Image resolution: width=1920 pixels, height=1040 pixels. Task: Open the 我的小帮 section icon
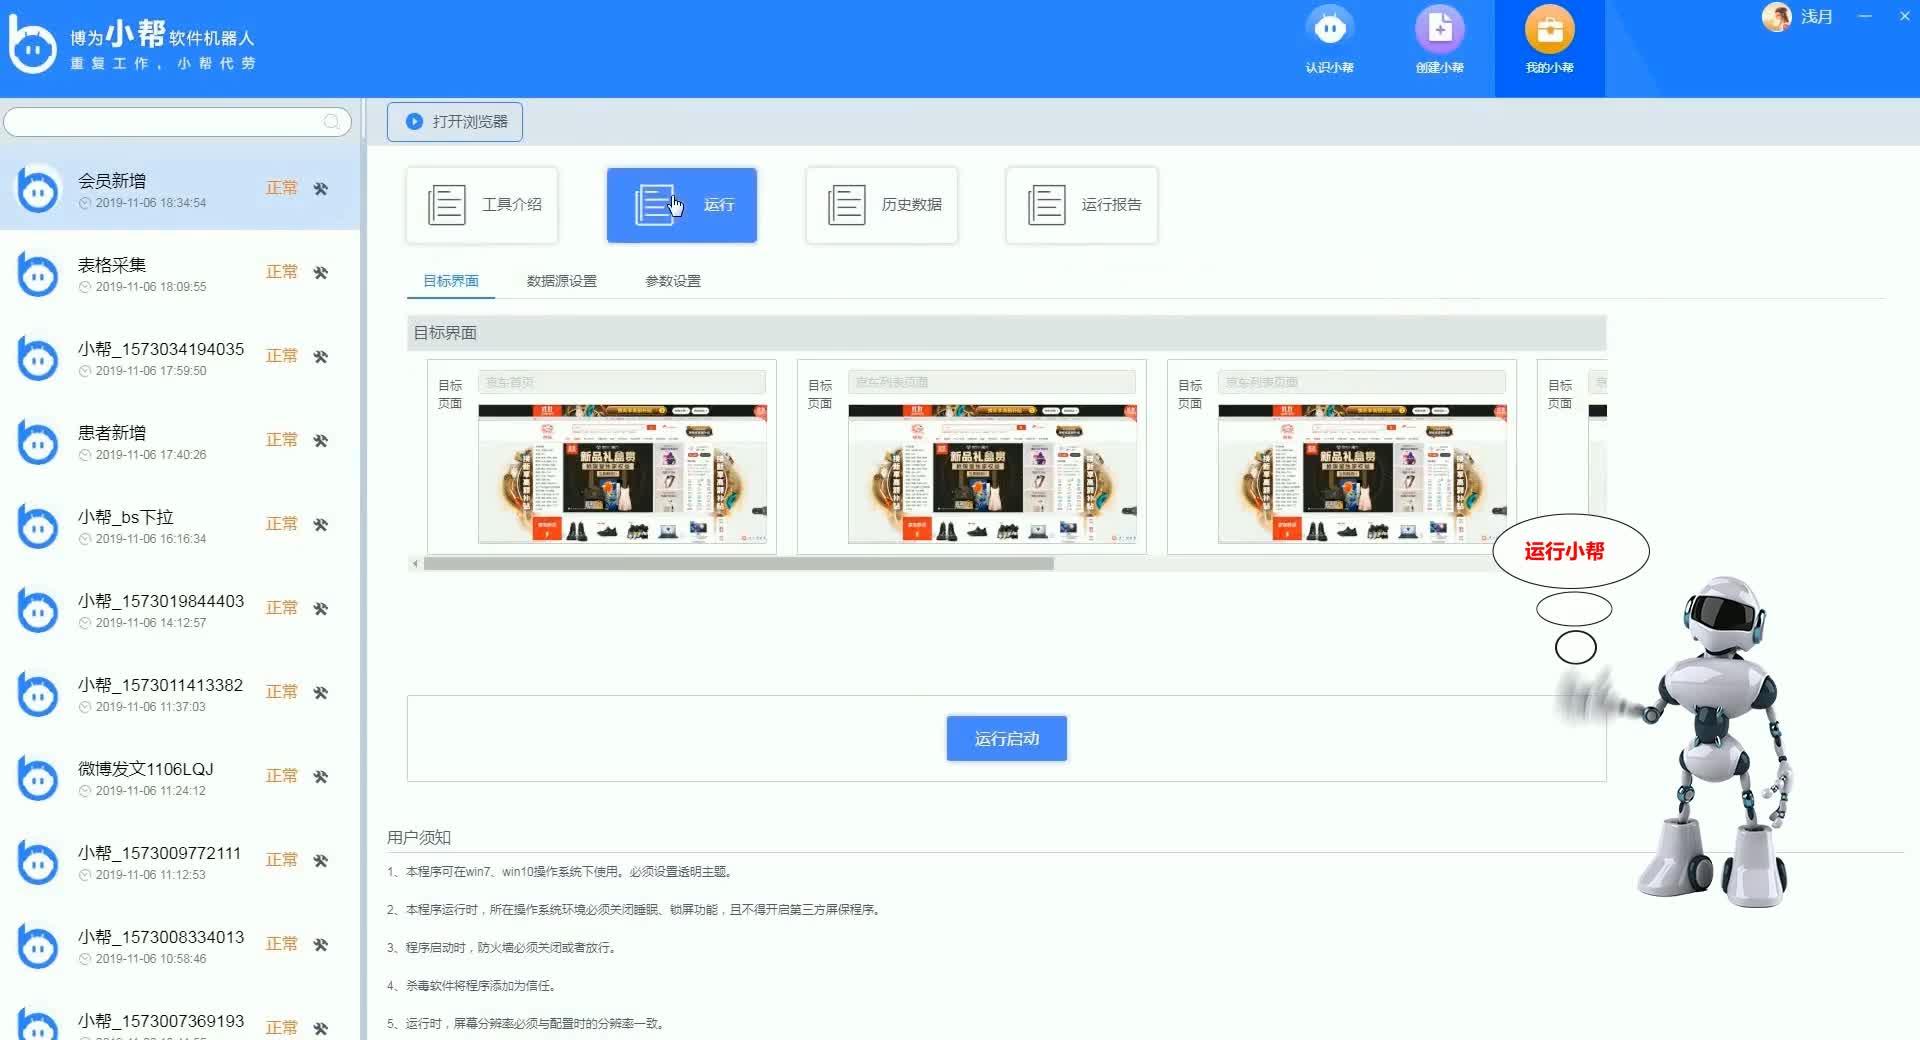[1549, 29]
